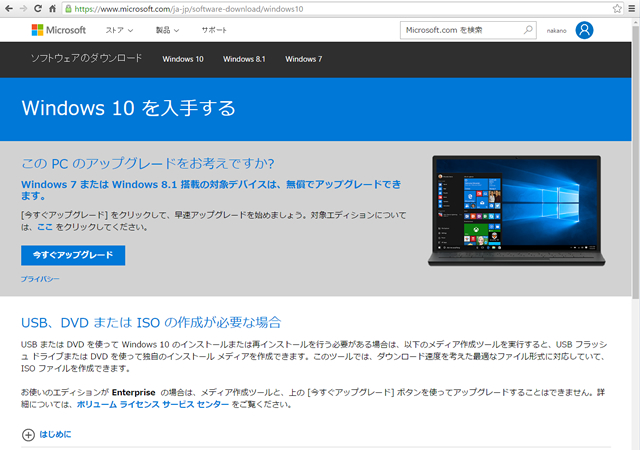Click the laptop Windows 10 image

click(515, 210)
